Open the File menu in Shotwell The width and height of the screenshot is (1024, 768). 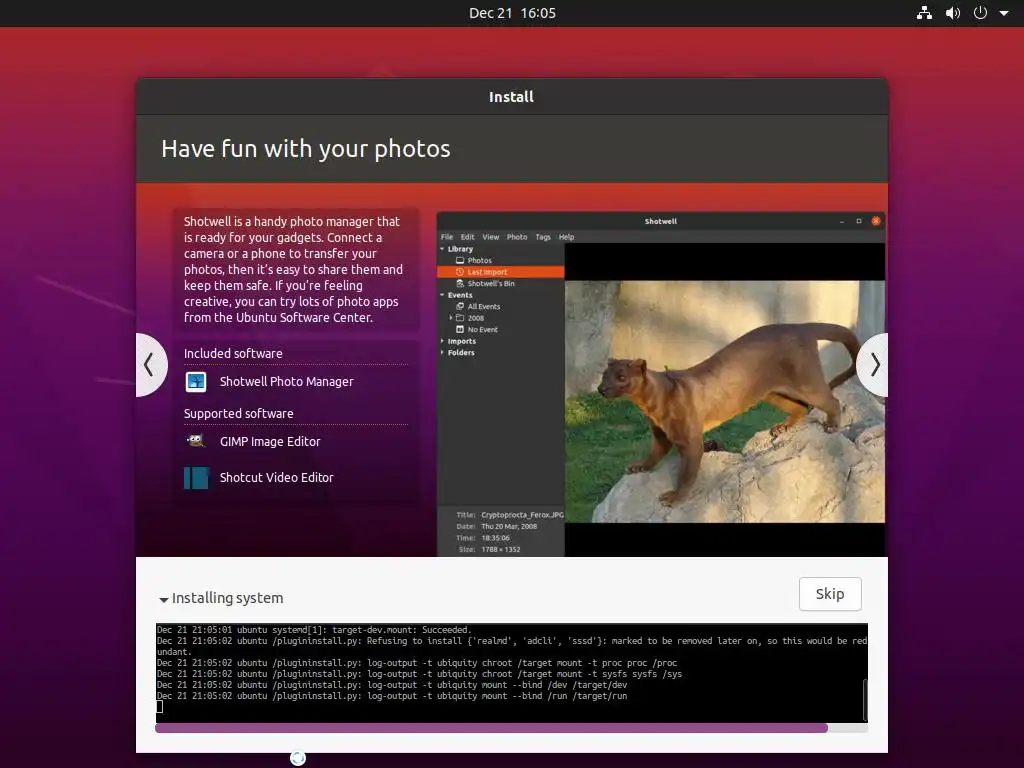click(x=447, y=237)
